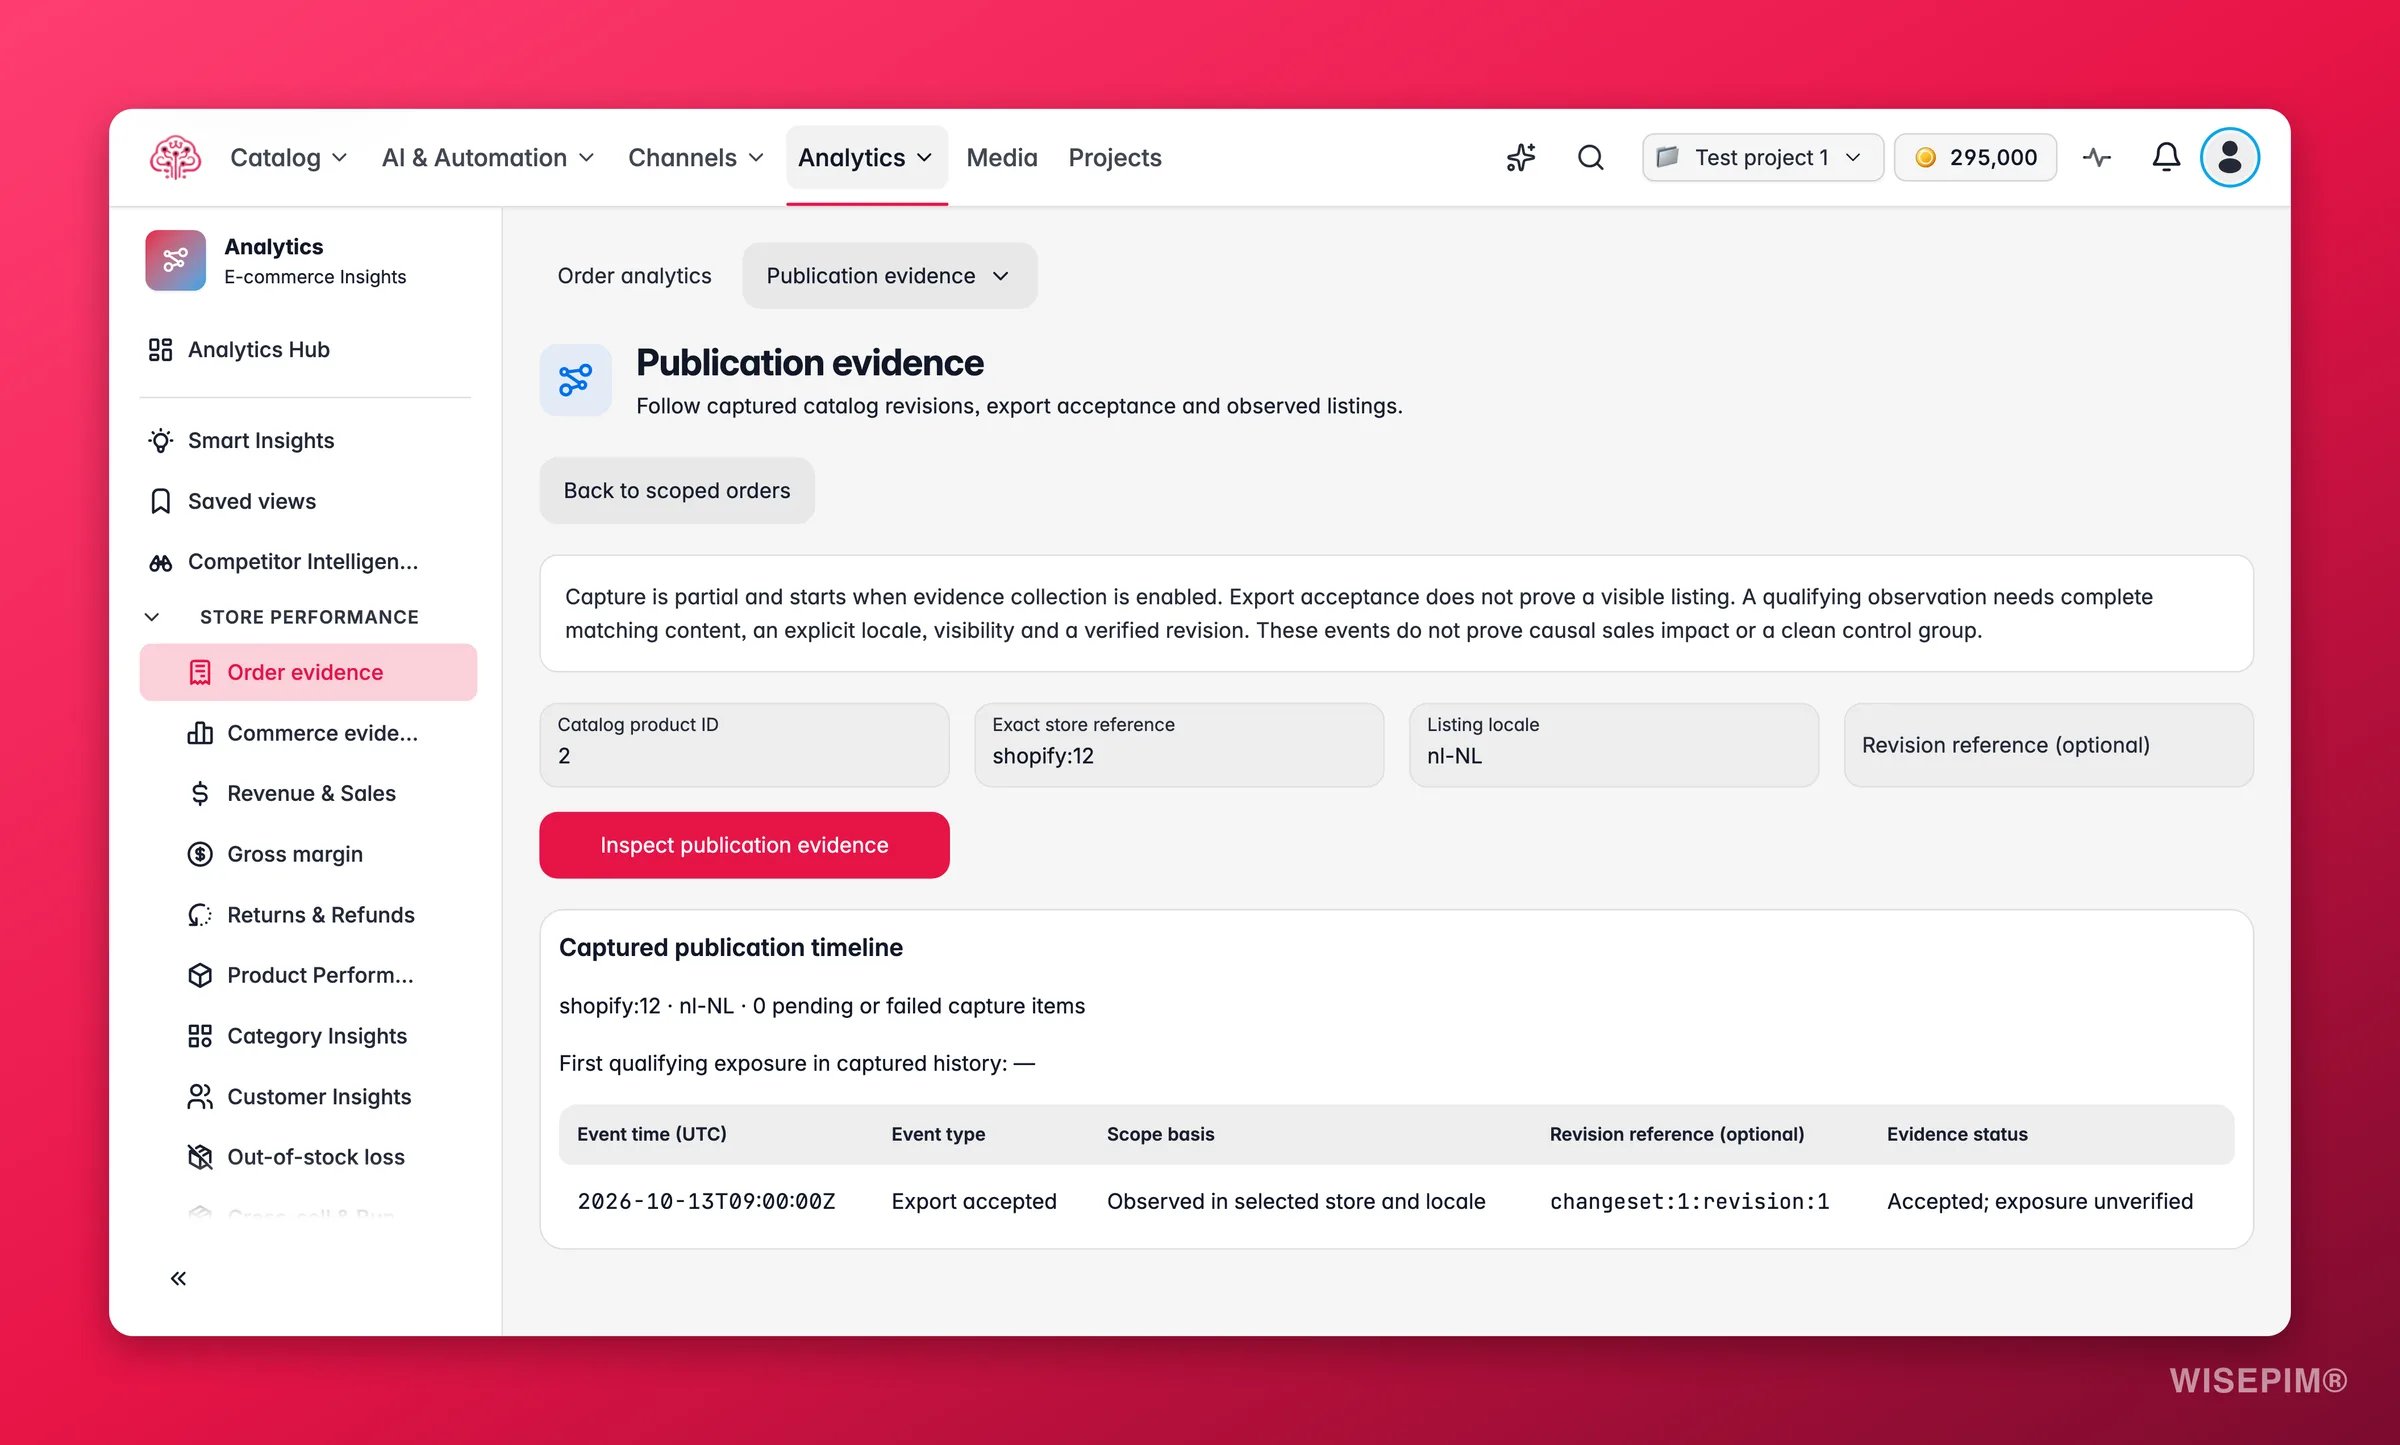Click Back to scoped orders button

[677, 490]
